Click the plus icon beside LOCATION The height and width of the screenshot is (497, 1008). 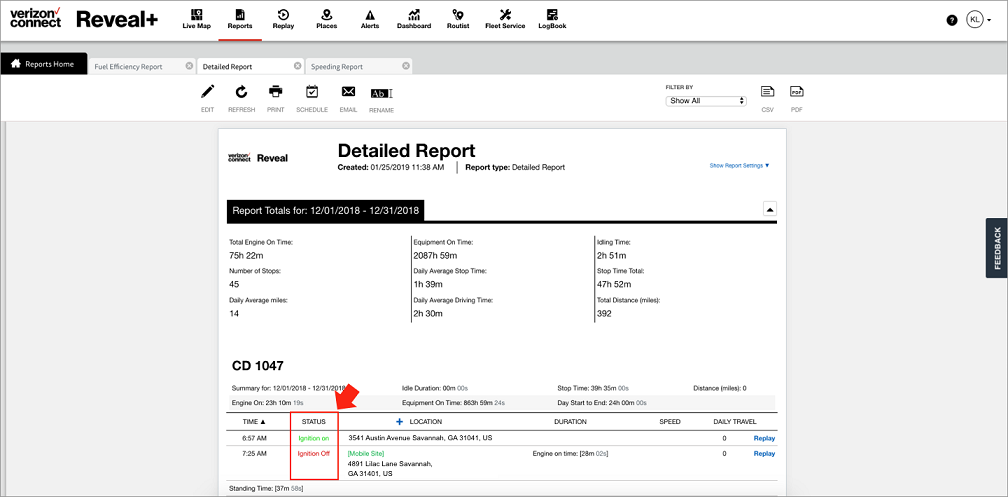399,422
